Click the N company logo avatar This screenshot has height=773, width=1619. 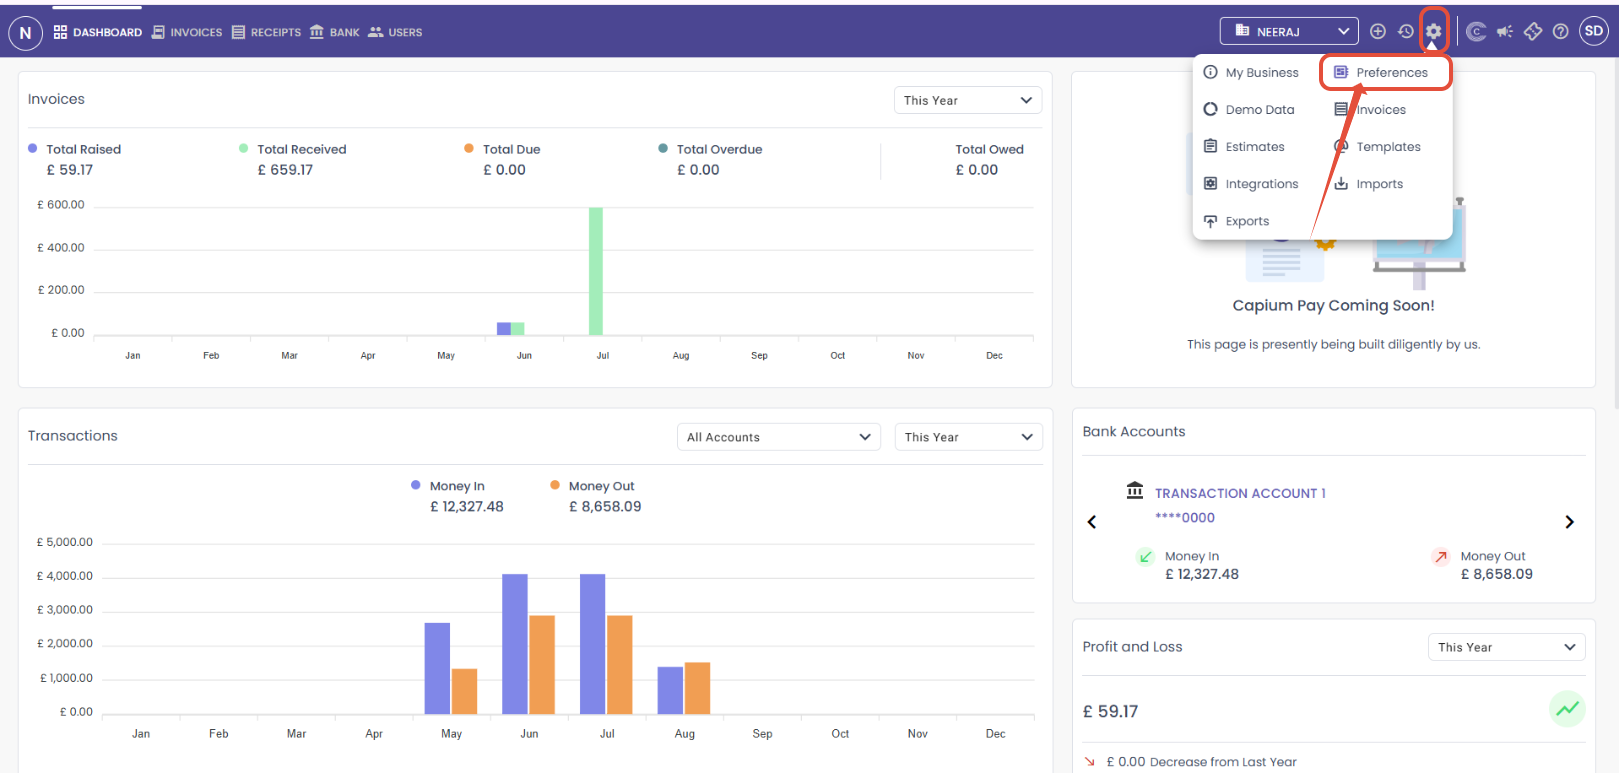click(x=25, y=32)
